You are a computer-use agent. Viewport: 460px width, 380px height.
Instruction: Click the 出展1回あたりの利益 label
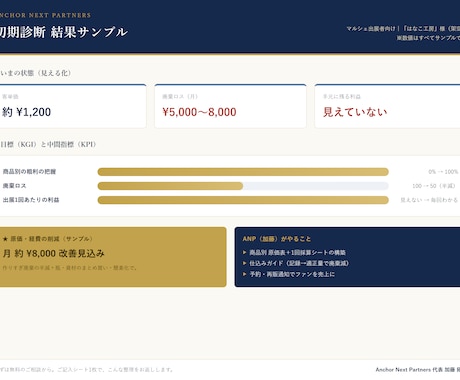[31, 200]
